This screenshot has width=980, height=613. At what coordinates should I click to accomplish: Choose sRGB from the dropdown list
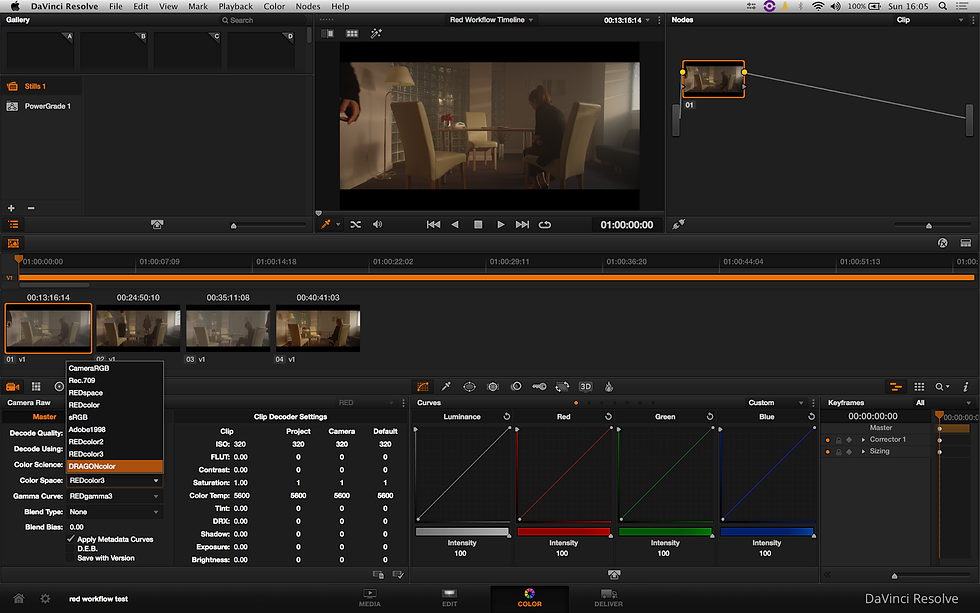pos(114,417)
